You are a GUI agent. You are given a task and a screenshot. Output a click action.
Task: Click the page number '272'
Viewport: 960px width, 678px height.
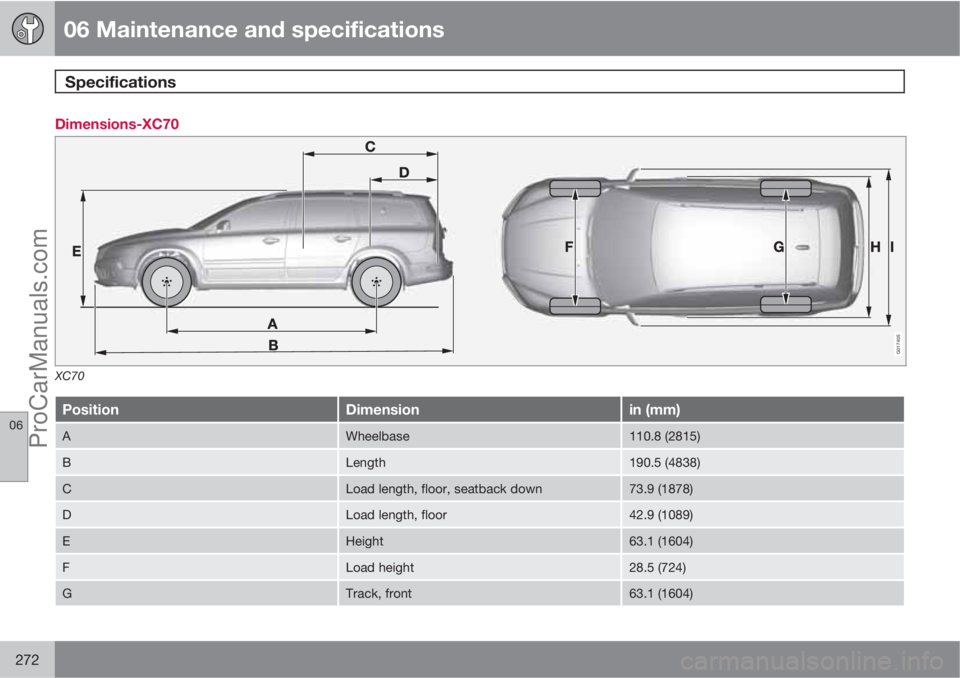pyautogui.click(x=27, y=660)
